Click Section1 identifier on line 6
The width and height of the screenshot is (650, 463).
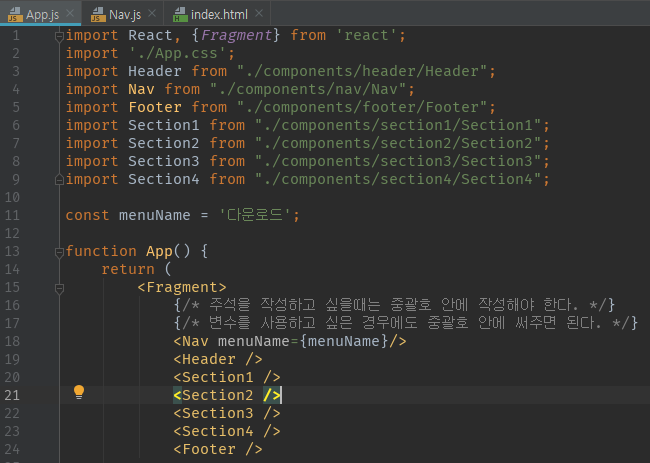click(x=164, y=125)
